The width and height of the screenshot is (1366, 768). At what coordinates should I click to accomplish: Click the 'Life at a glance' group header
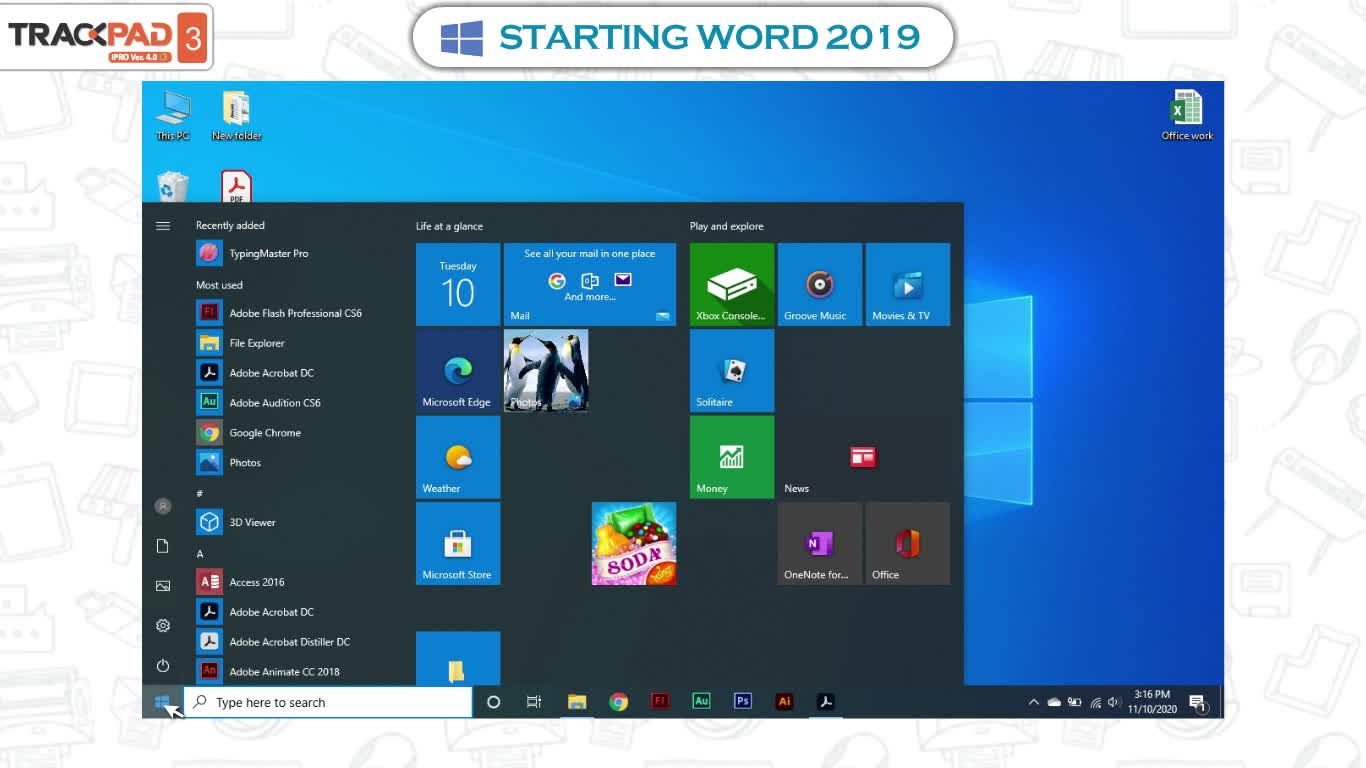449,226
